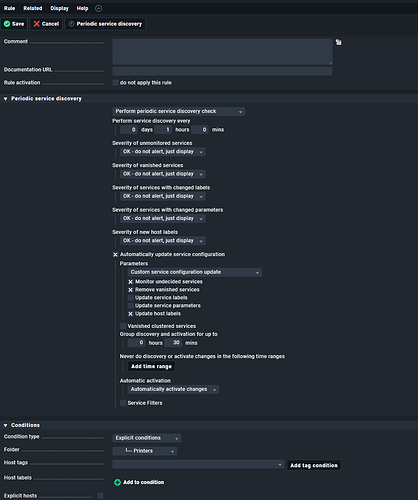The image size is (418, 500).
Task: Click the red Cancel X icon
Action: click(x=37, y=24)
